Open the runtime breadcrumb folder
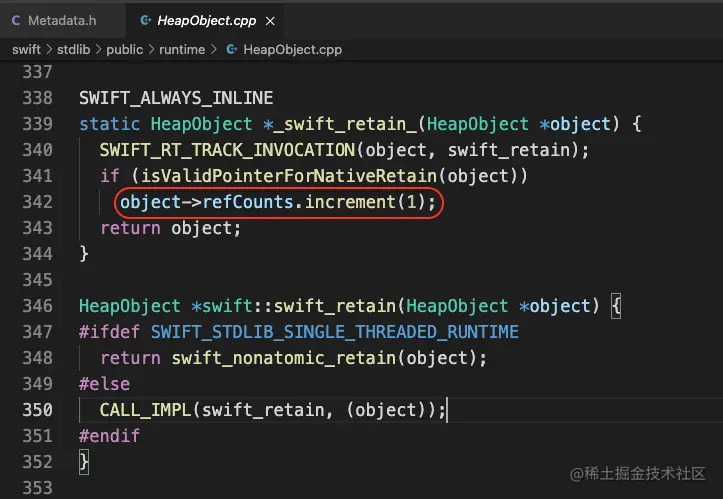Screen dimensions: 723x499 182,49
